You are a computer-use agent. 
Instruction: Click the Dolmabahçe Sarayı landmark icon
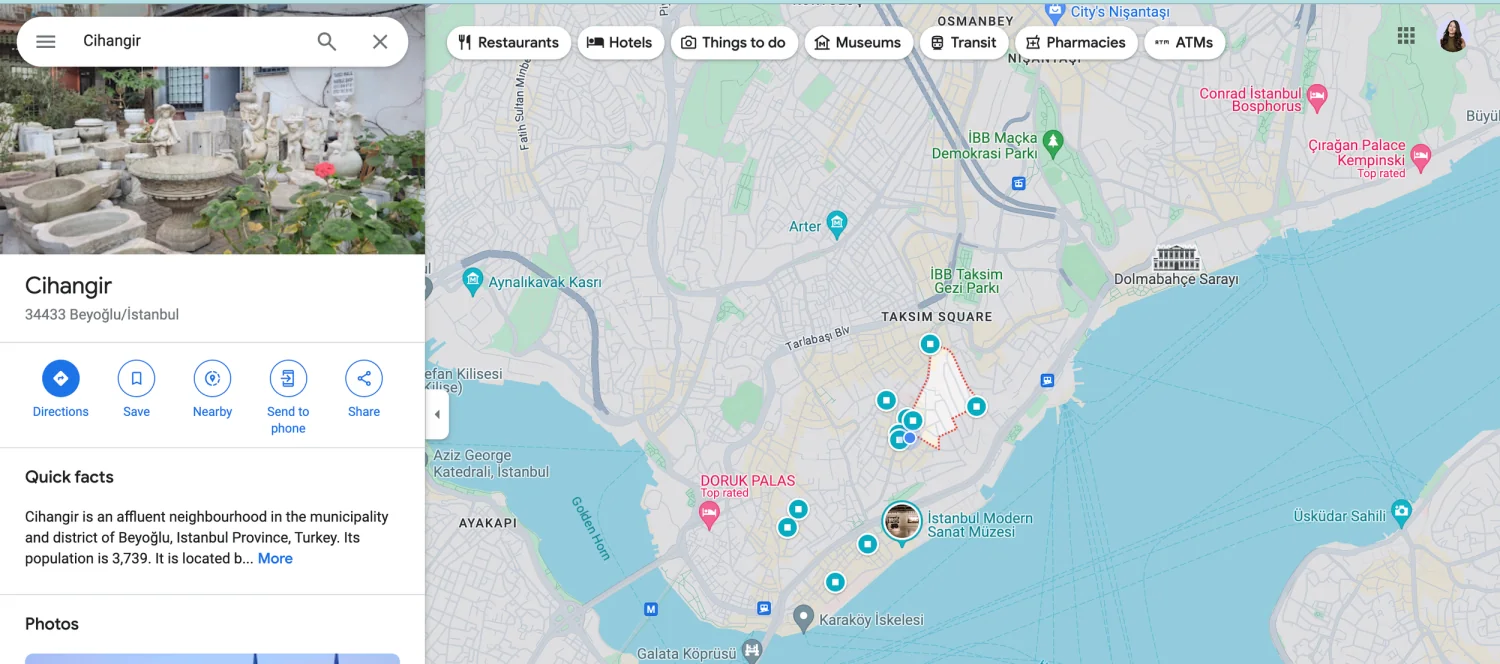point(1176,258)
